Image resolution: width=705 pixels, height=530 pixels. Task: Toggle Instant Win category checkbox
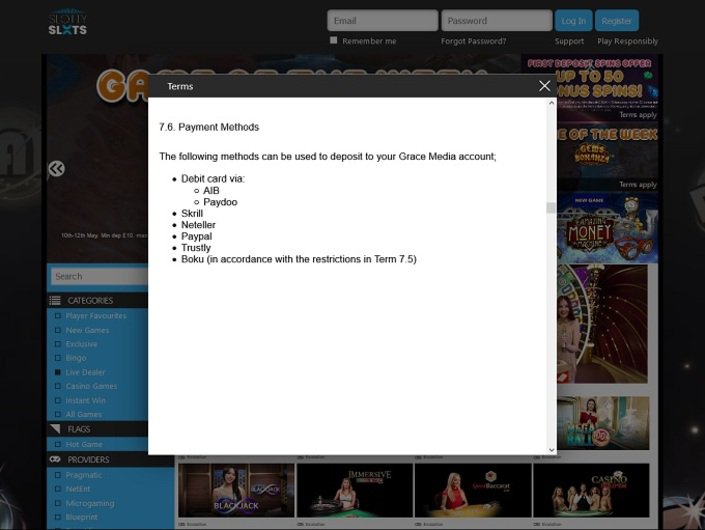coord(58,400)
